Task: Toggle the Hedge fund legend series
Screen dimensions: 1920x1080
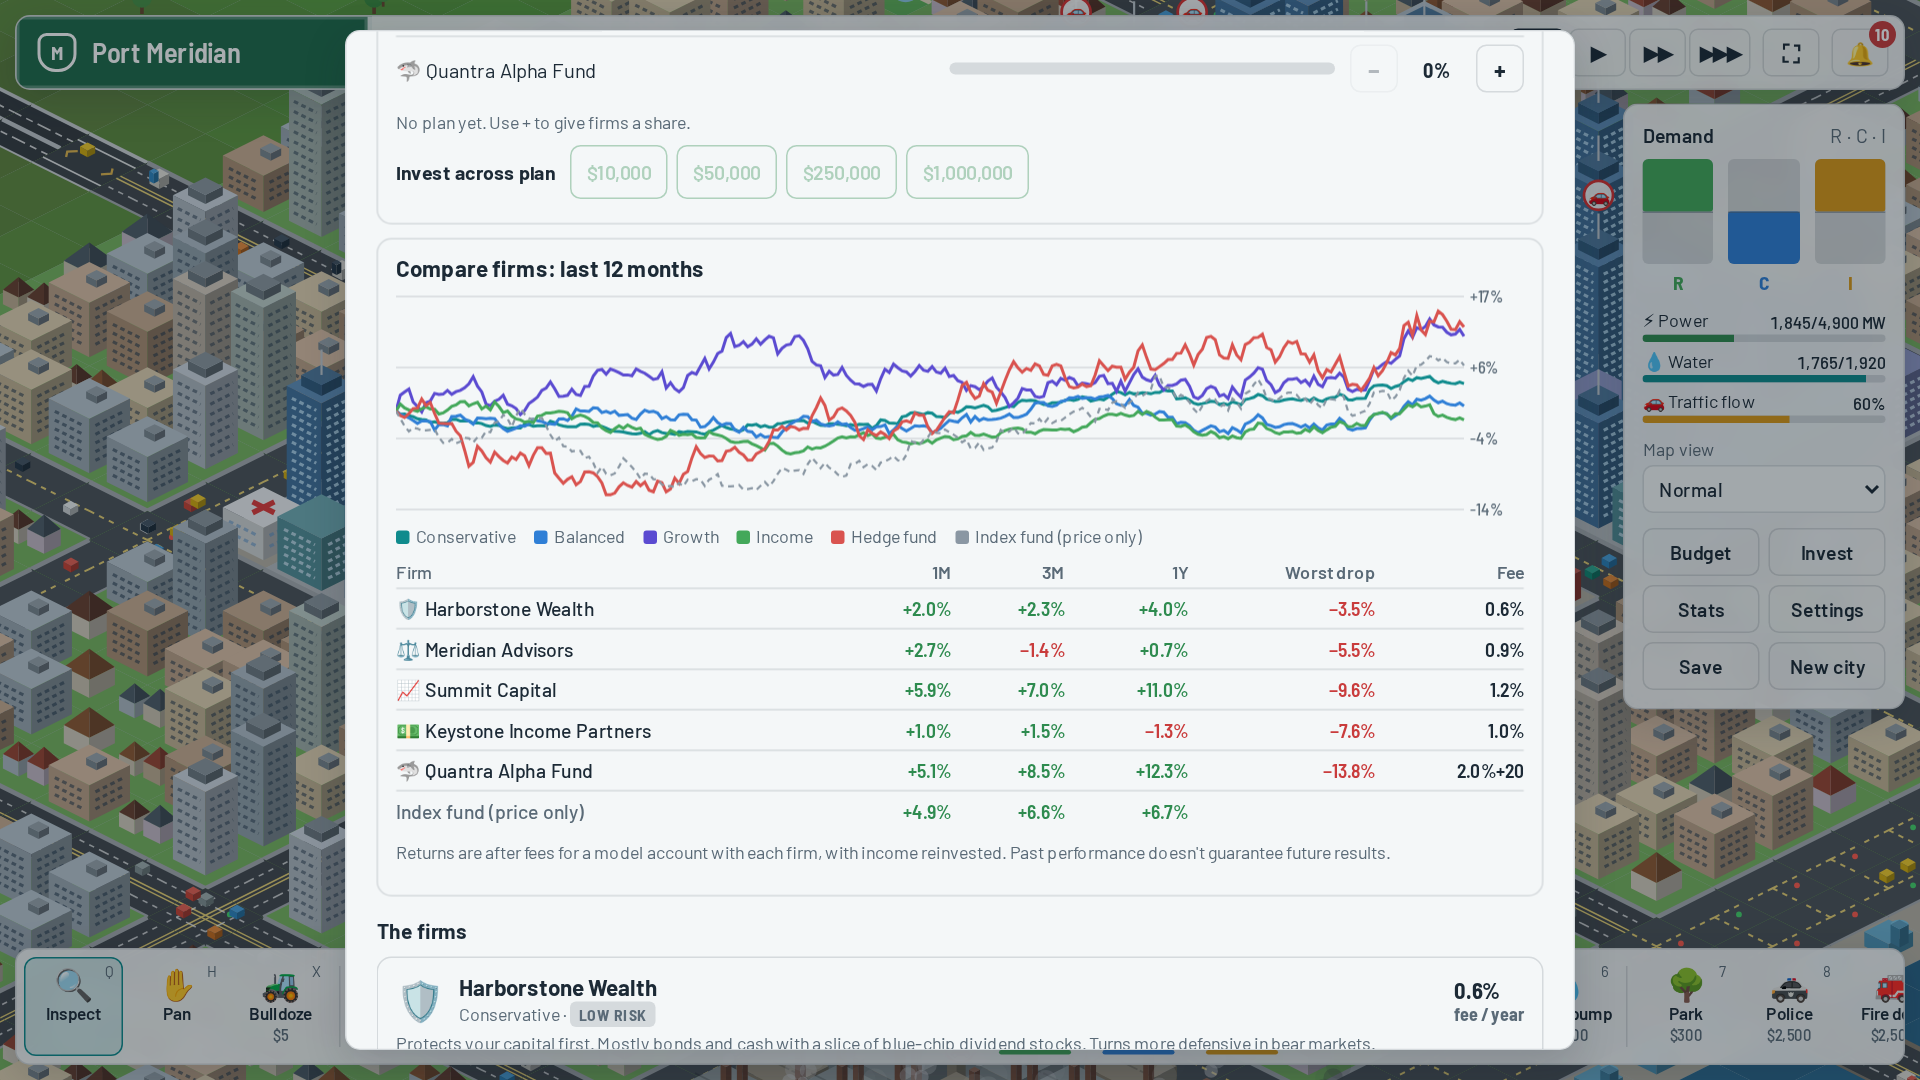Action: 884,538
